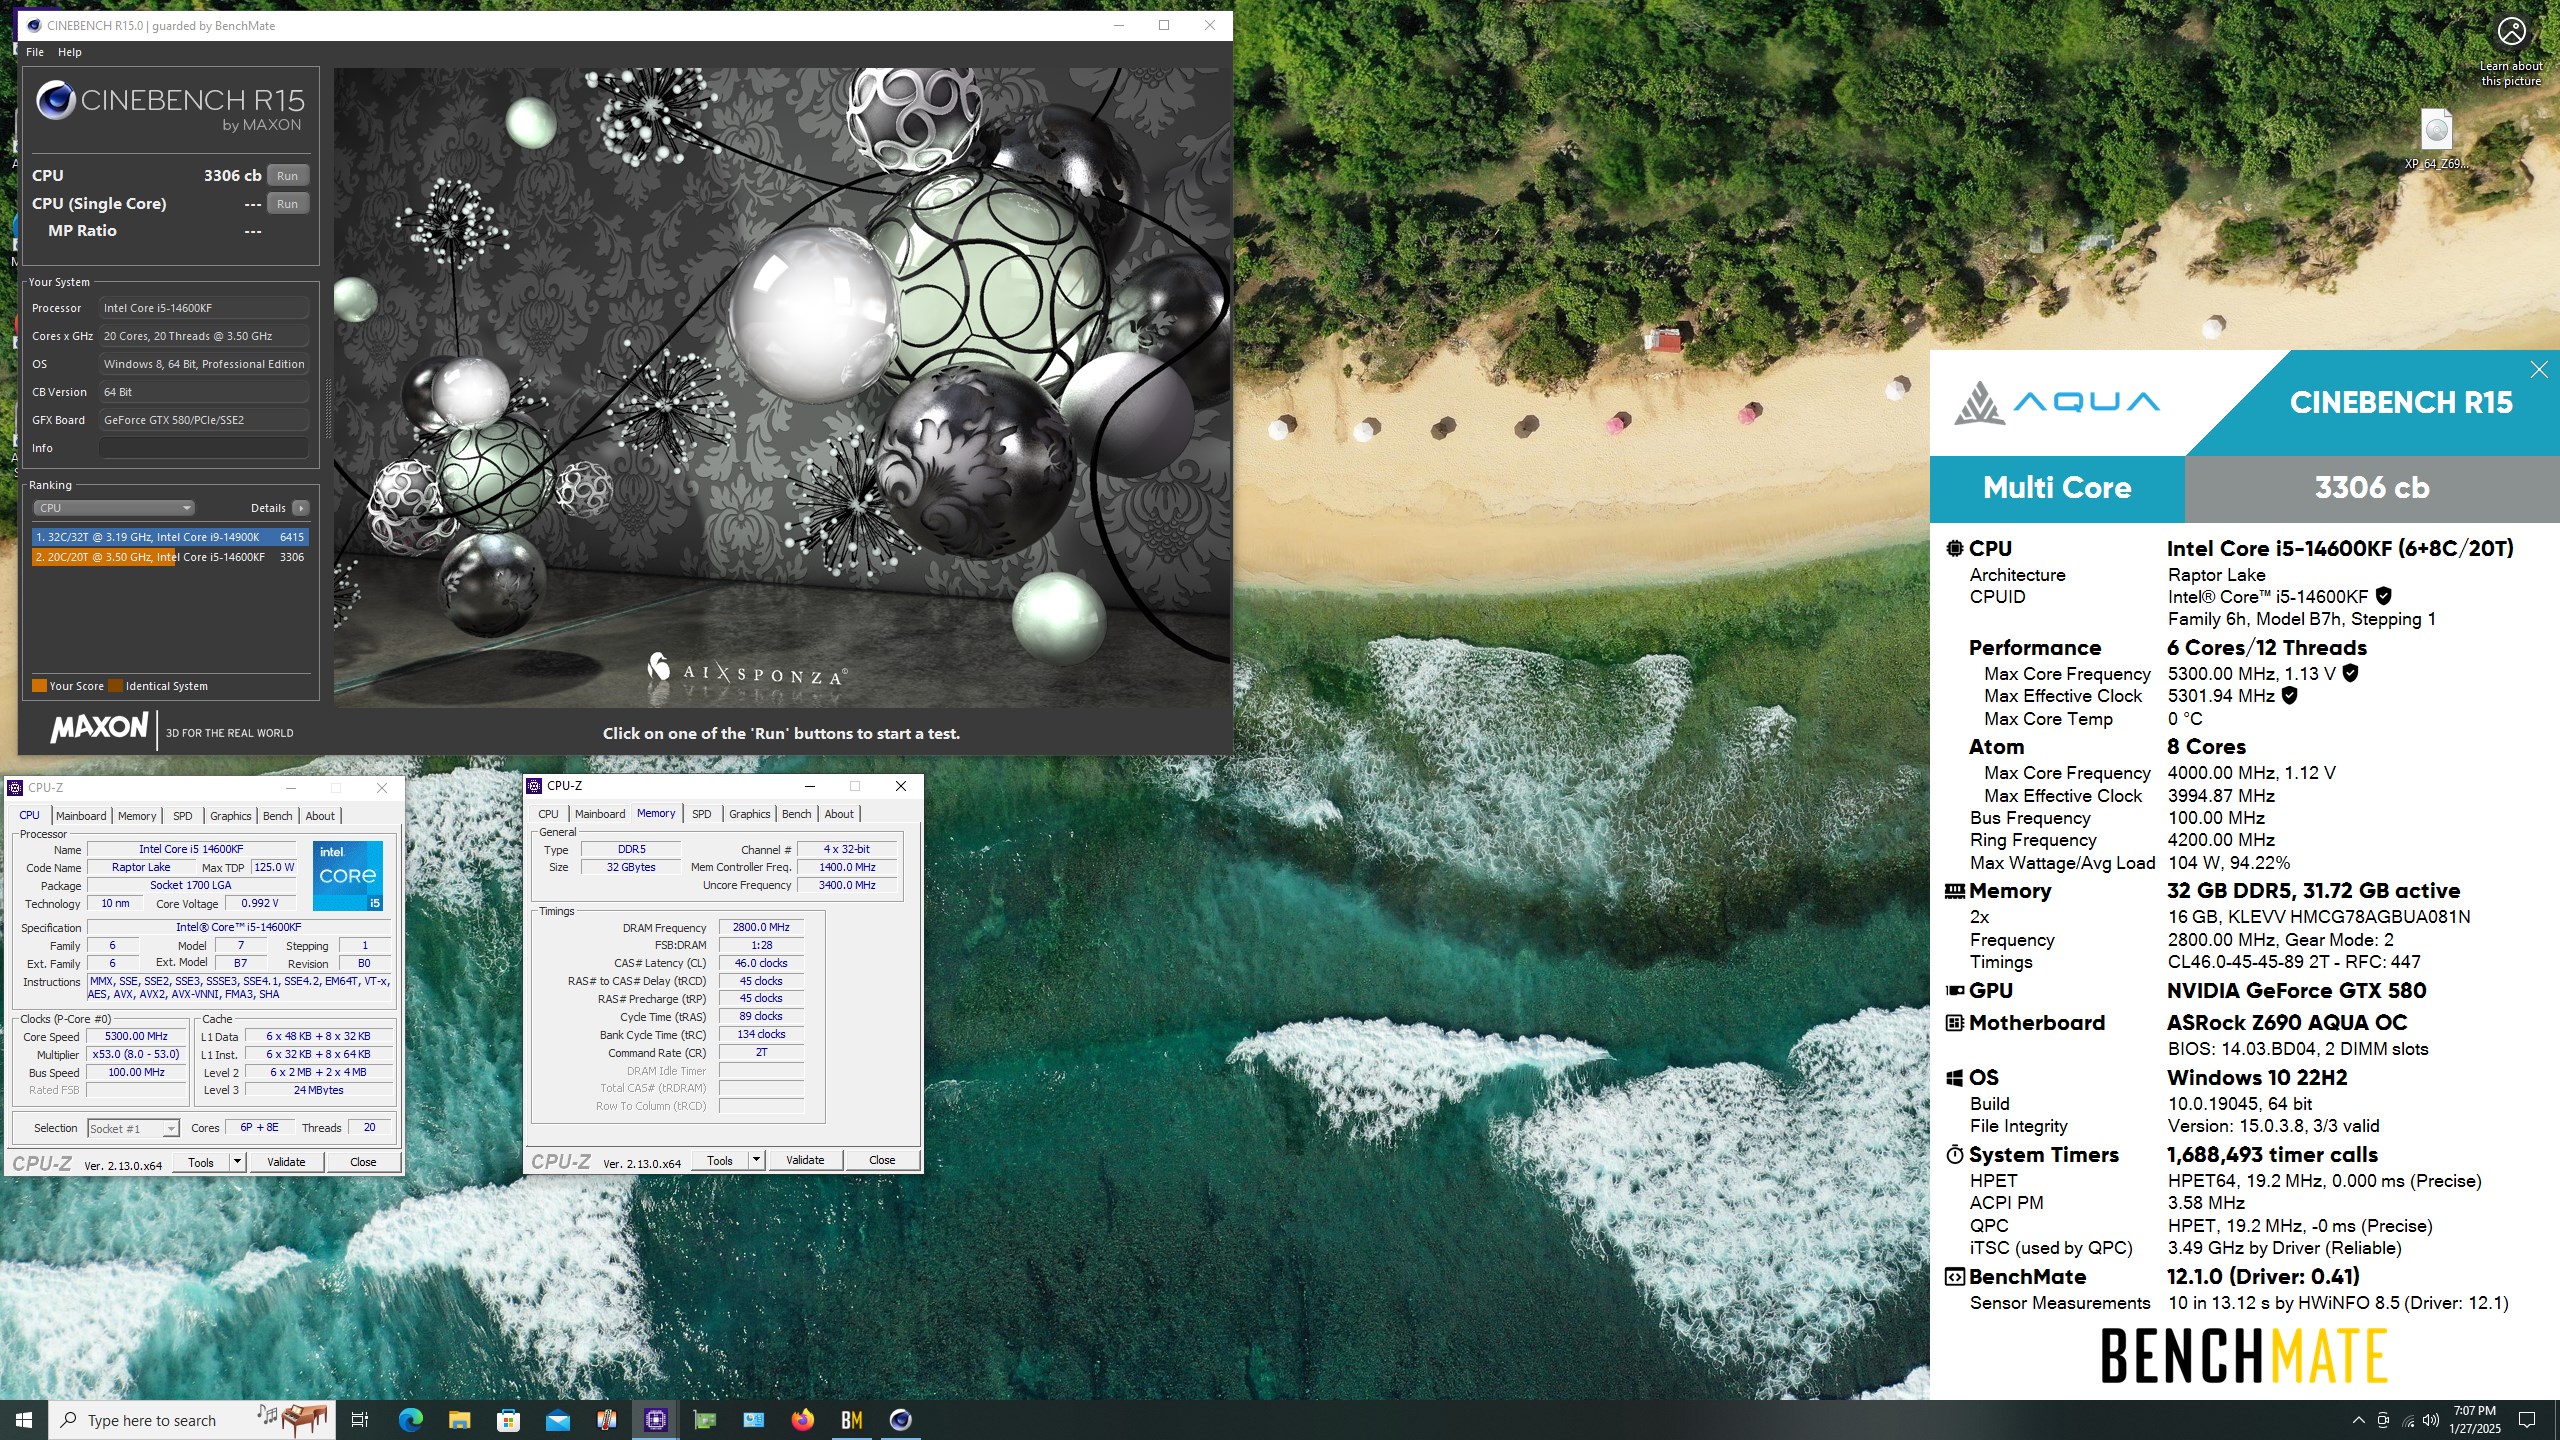Click the BenchMate code icon in panel
The image size is (2560, 1440).
coord(1955,1277)
